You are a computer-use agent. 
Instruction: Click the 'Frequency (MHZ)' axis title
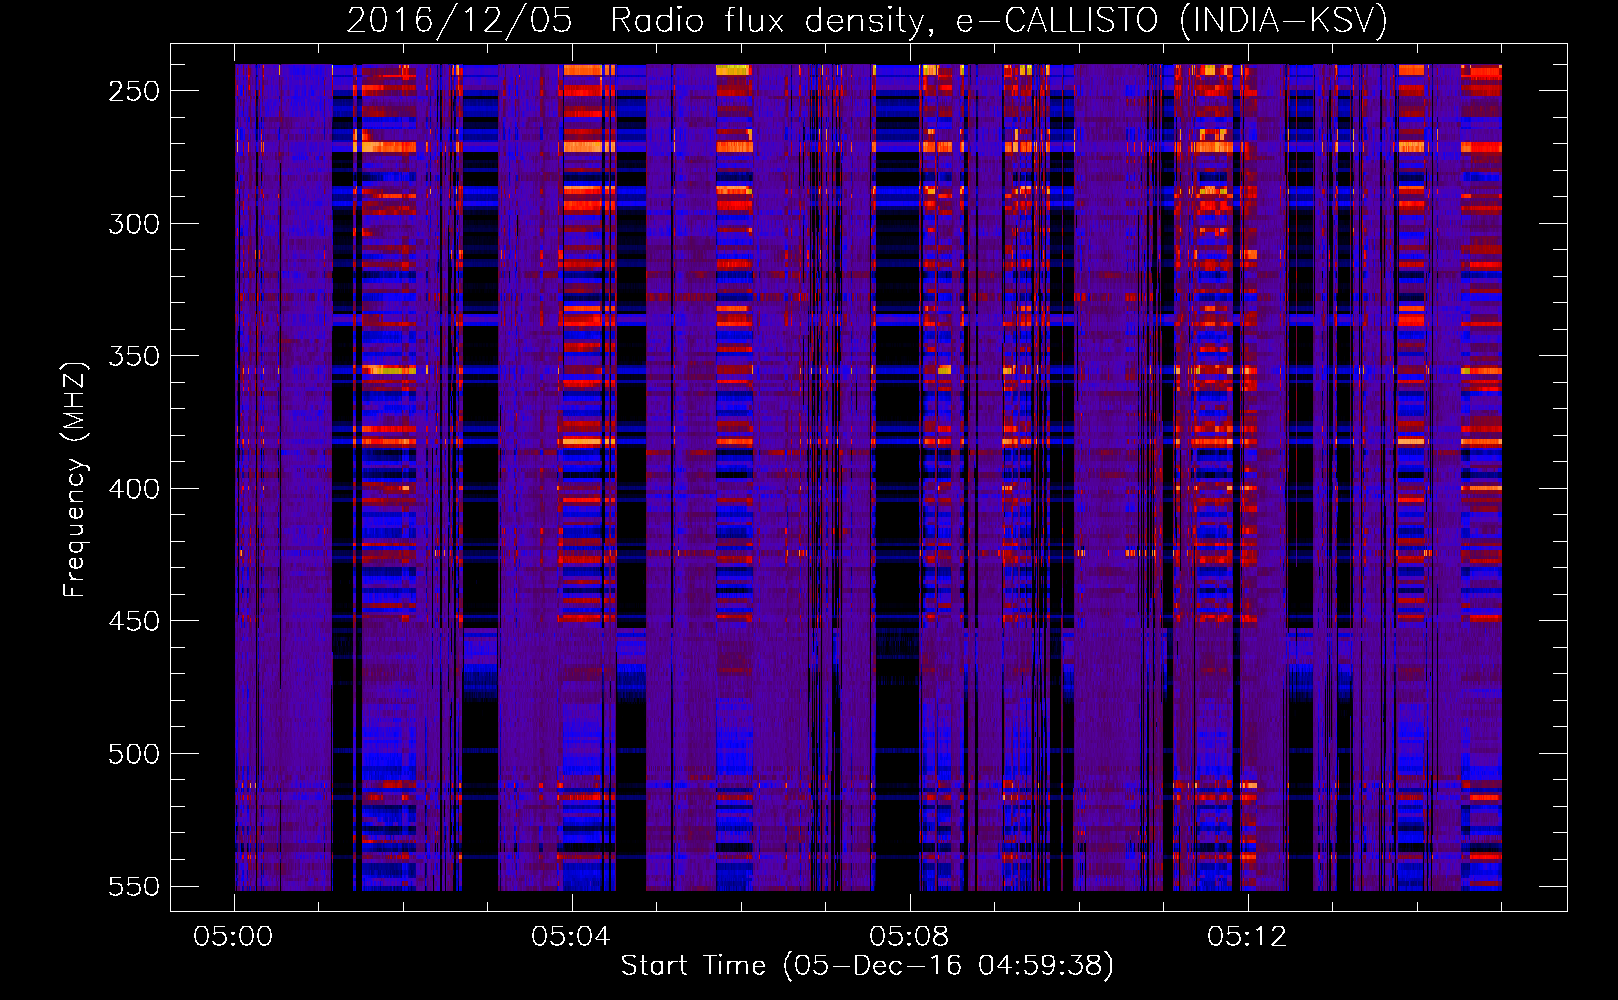[x=76, y=479]
